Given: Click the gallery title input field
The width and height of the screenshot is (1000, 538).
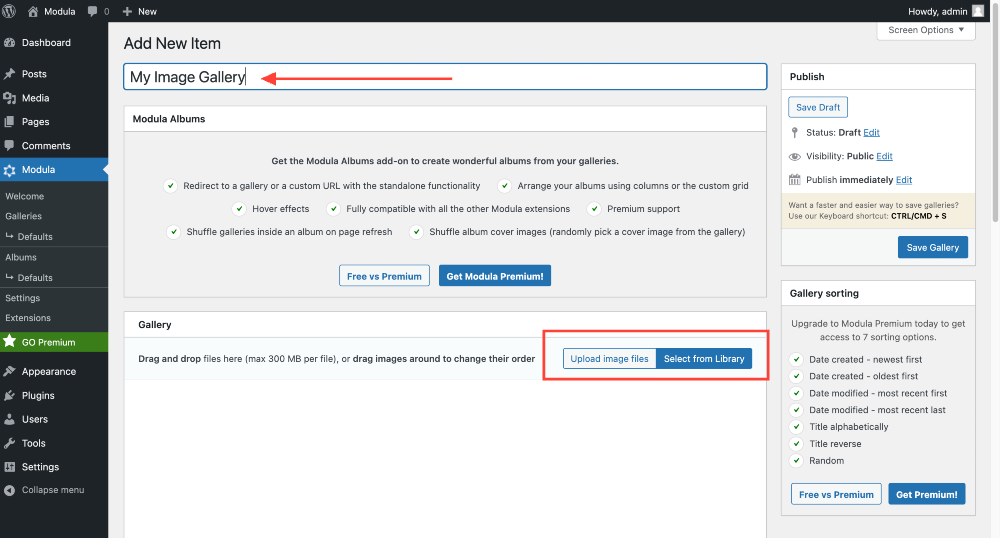Looking at the screenshot, I should point(445,76).
